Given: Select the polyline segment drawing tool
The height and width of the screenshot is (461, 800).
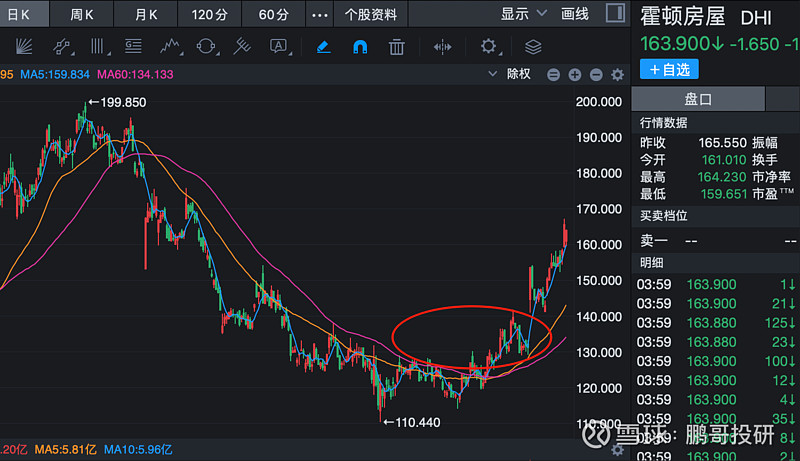Looking at the screenshot, I should click(x=62, y=47).
